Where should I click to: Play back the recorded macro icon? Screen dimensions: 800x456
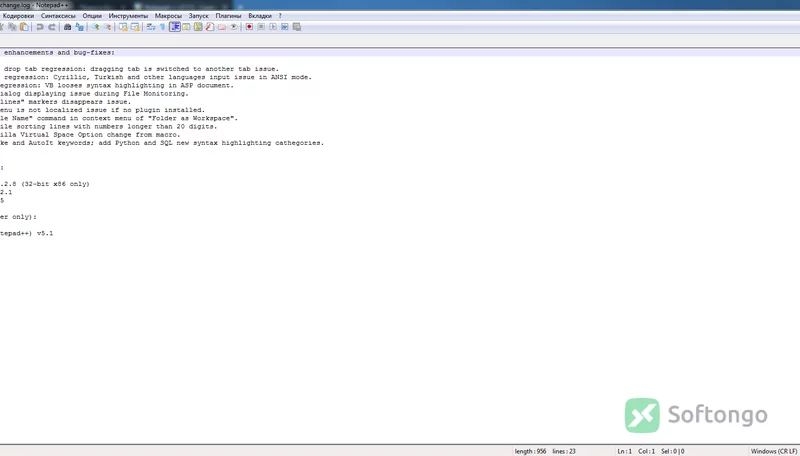[x=273, y=27]
